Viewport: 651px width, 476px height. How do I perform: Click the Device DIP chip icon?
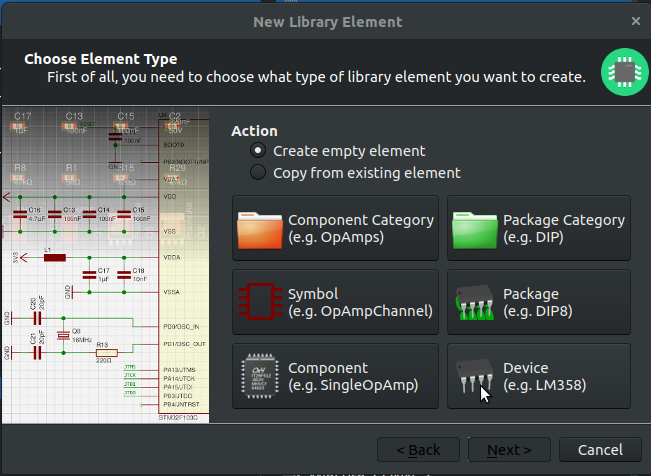pyautogui.click(x=475, y=375)
